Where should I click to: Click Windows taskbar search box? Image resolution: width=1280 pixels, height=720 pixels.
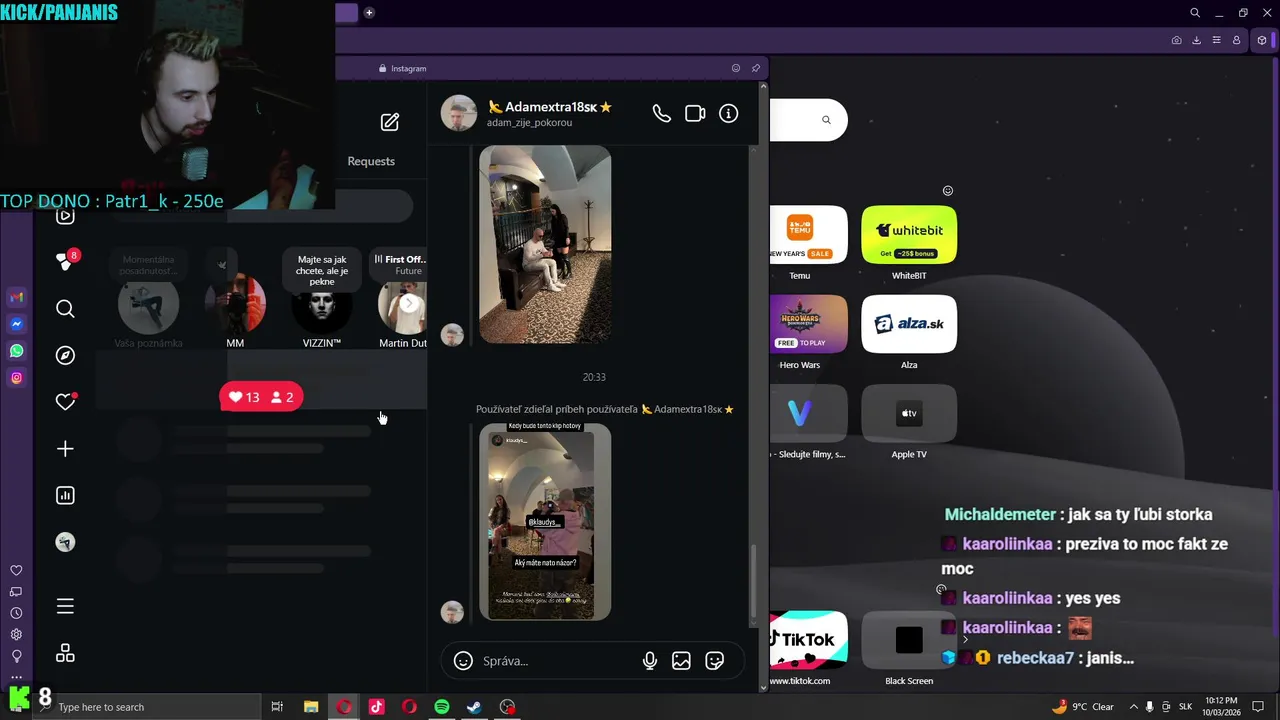(147, 707)
